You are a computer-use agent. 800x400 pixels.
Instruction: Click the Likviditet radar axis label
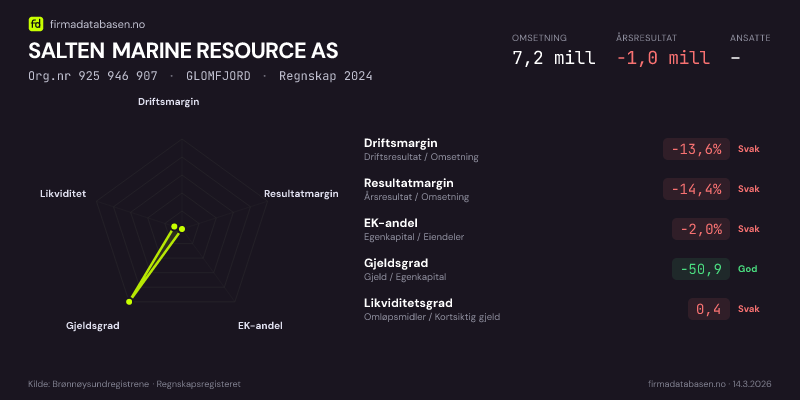(x=63, y=194)
